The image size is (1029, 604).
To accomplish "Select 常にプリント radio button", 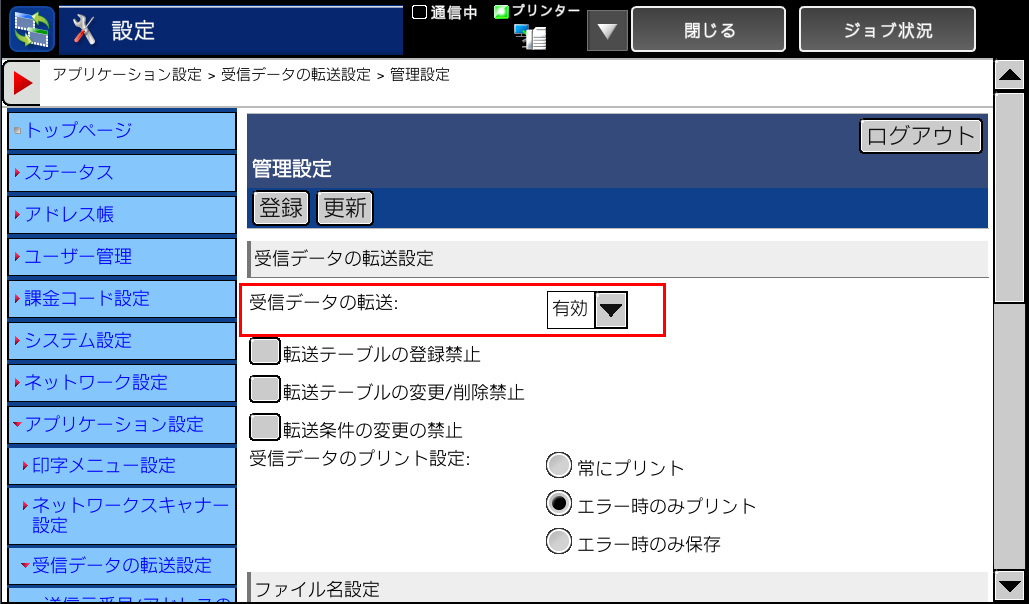I will [559, 467].
